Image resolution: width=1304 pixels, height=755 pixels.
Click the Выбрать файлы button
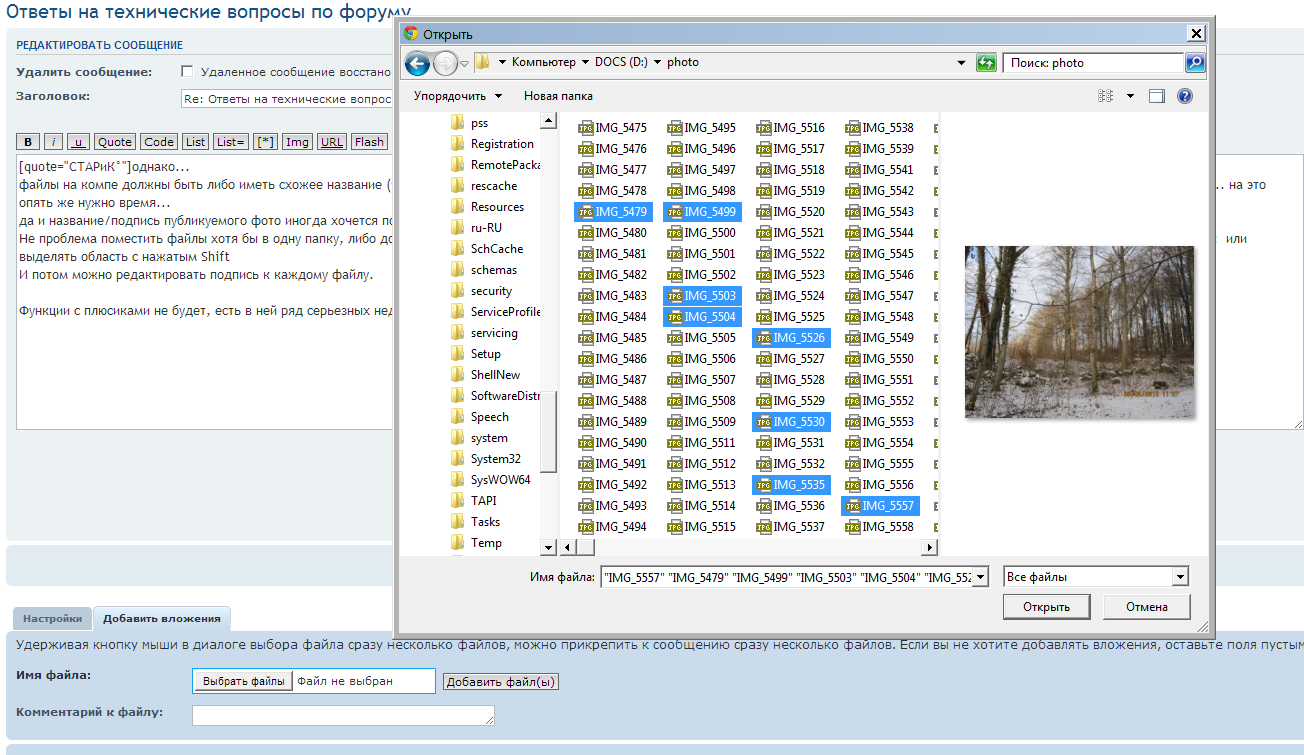pos(242,681)
